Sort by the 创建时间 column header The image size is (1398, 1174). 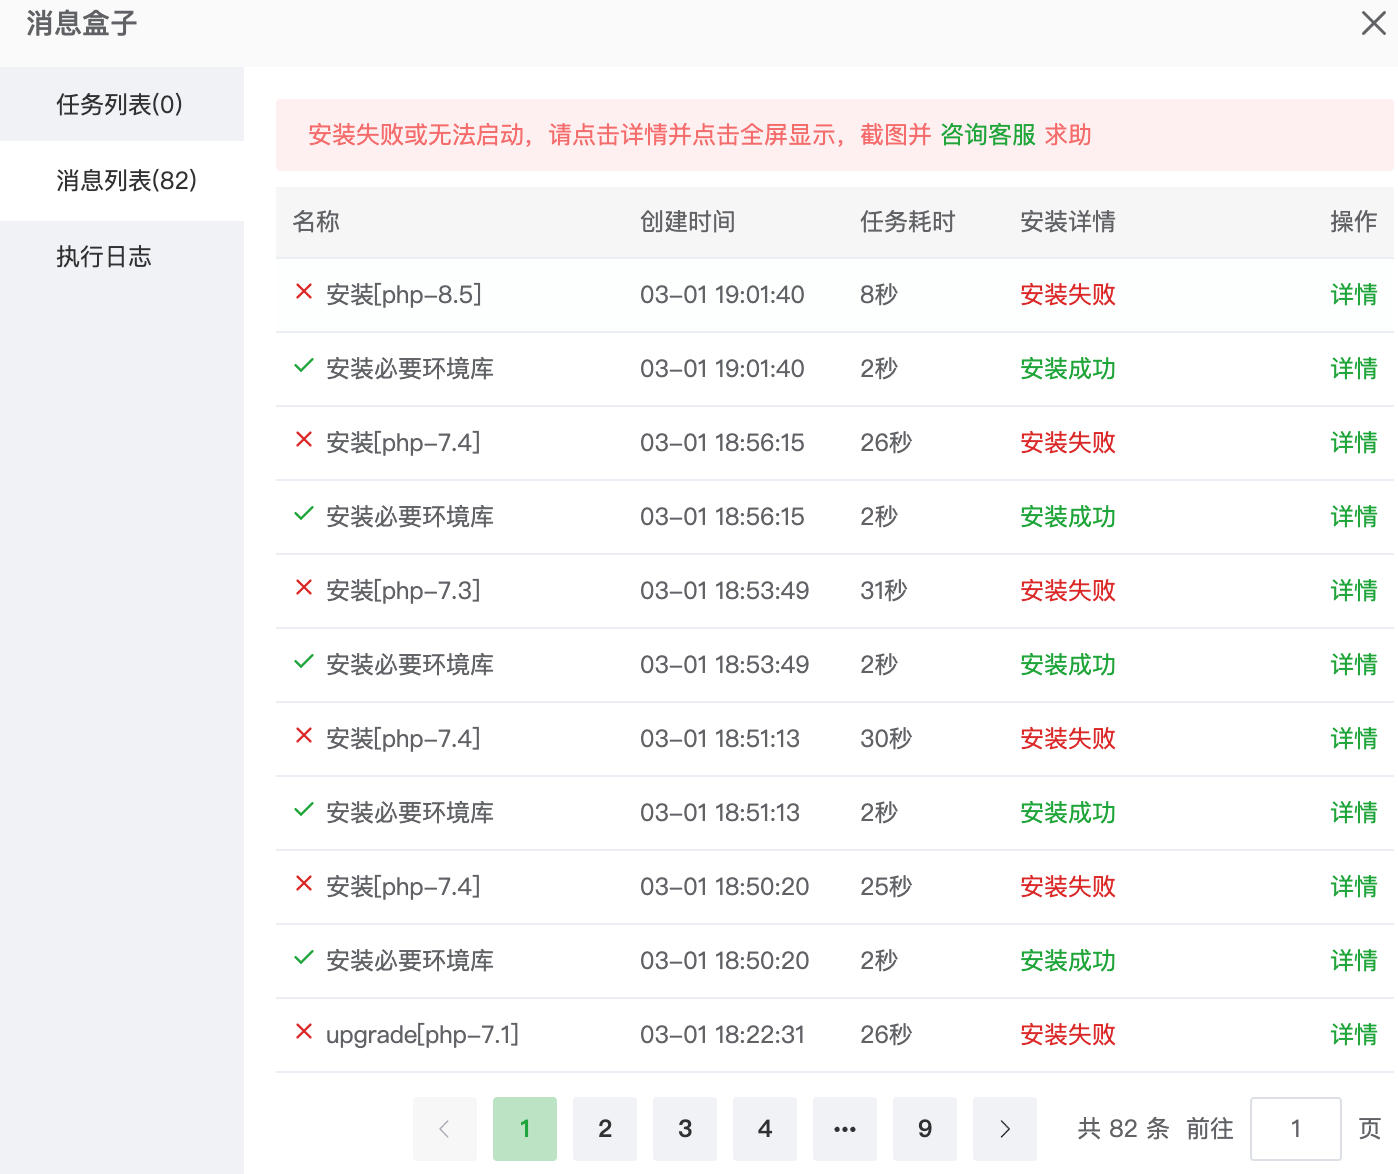(x=687, y=222)
